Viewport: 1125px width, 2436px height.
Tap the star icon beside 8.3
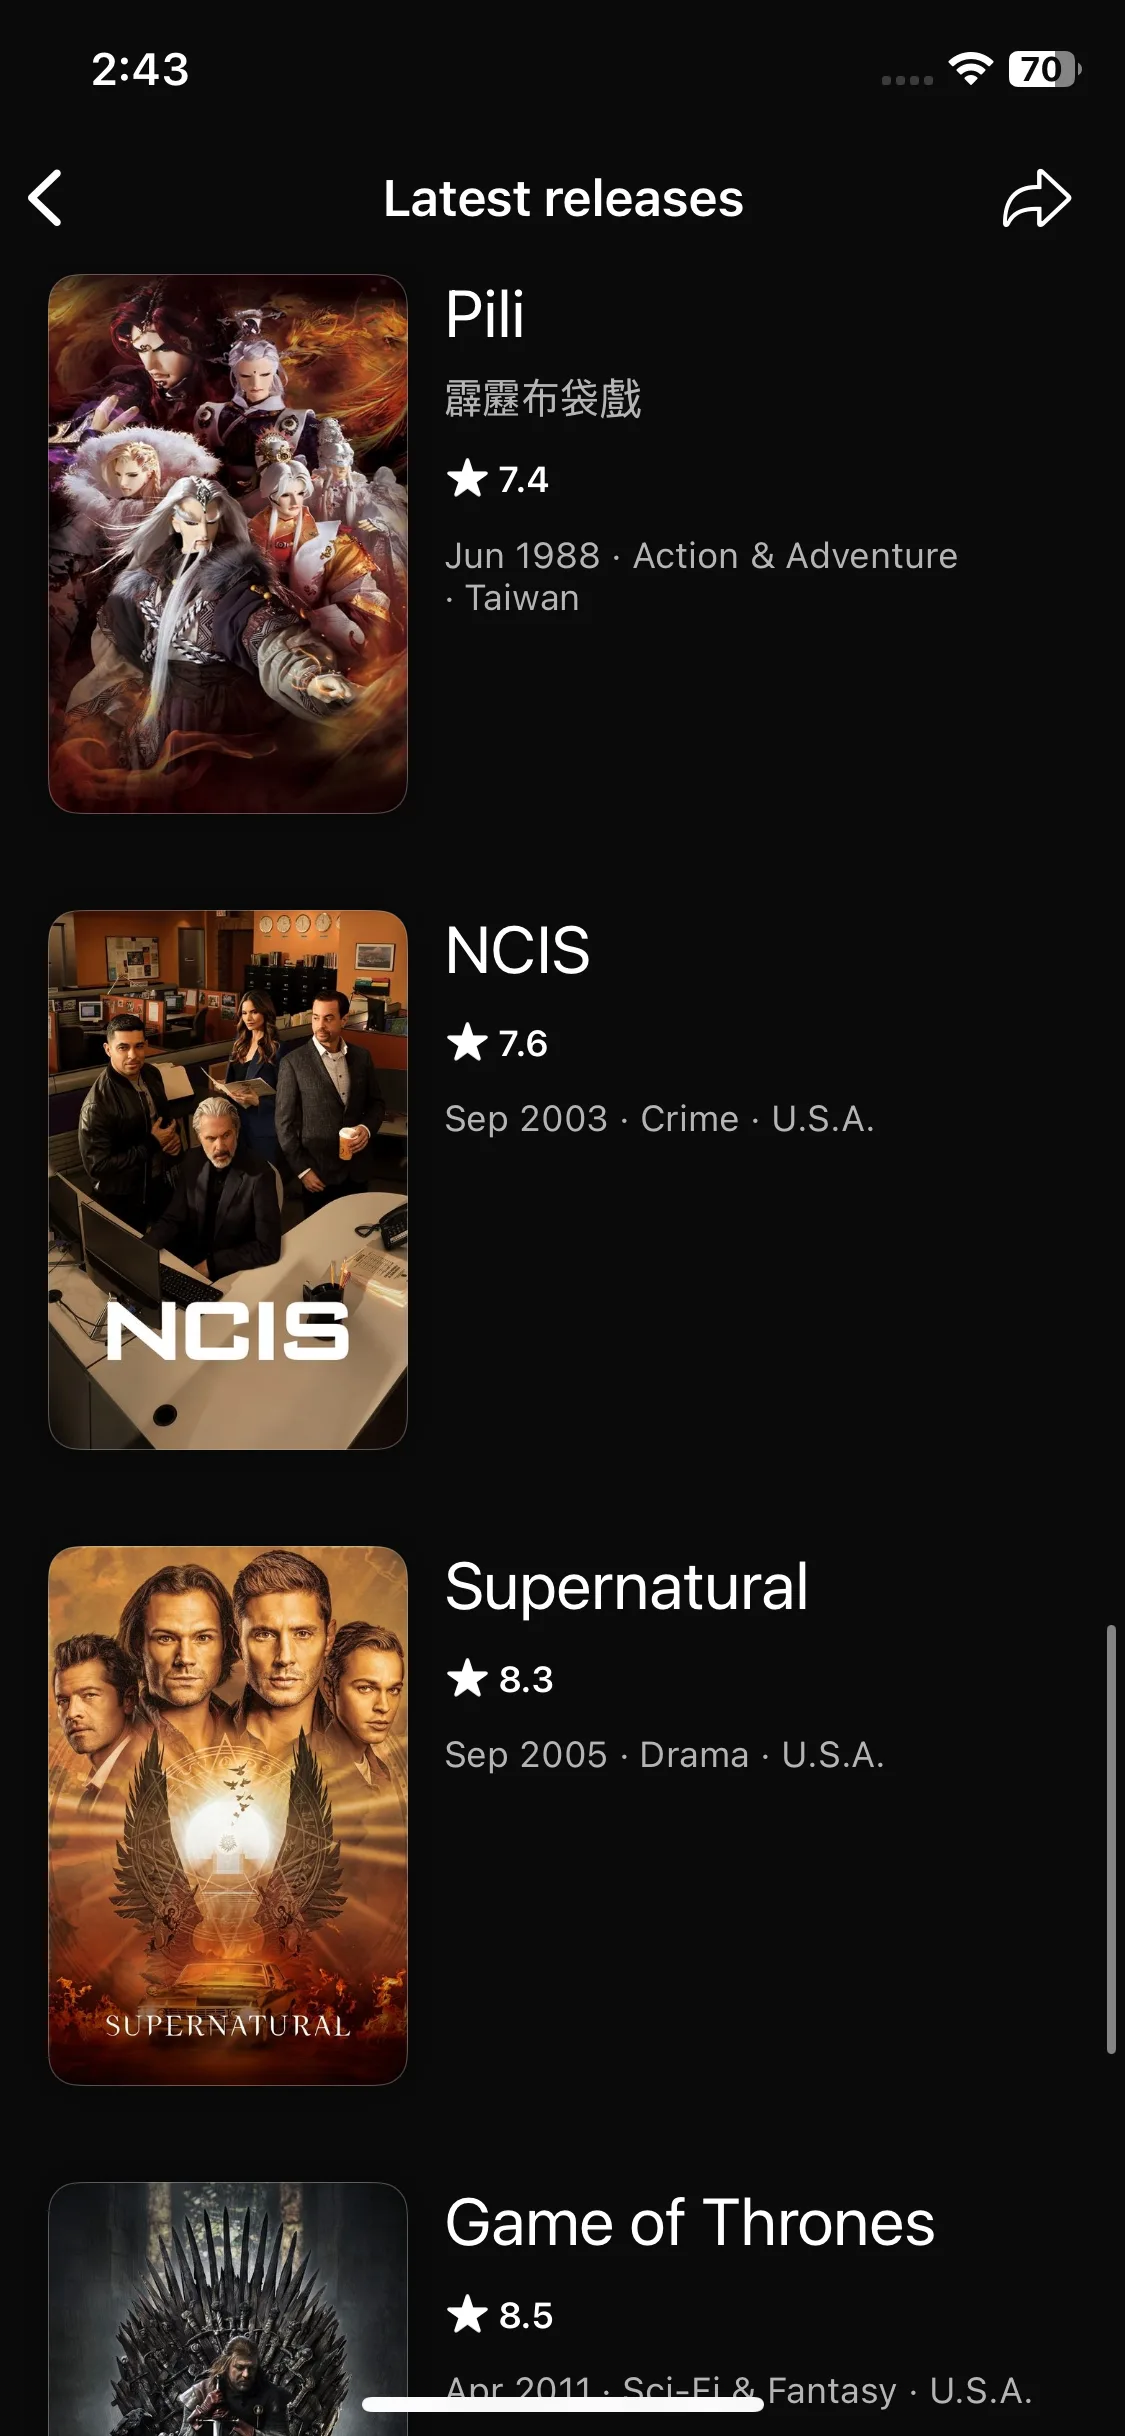tap(467, 1678)
